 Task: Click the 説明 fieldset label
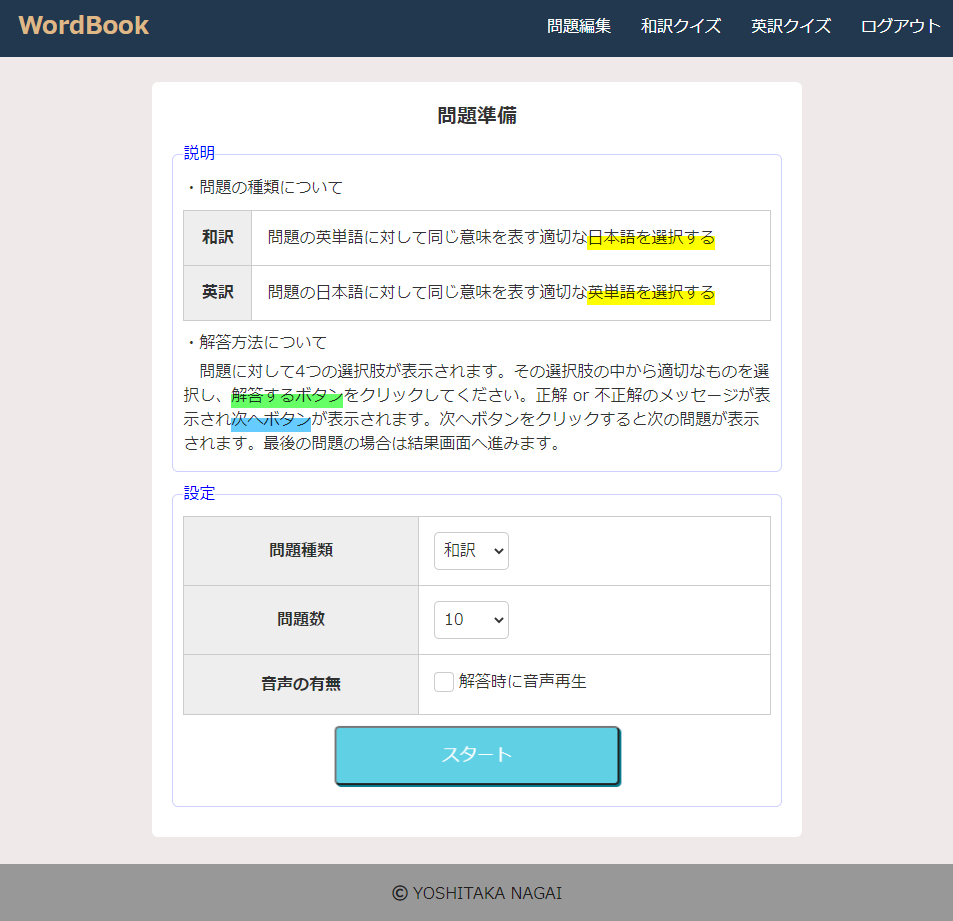click(197, 153)
